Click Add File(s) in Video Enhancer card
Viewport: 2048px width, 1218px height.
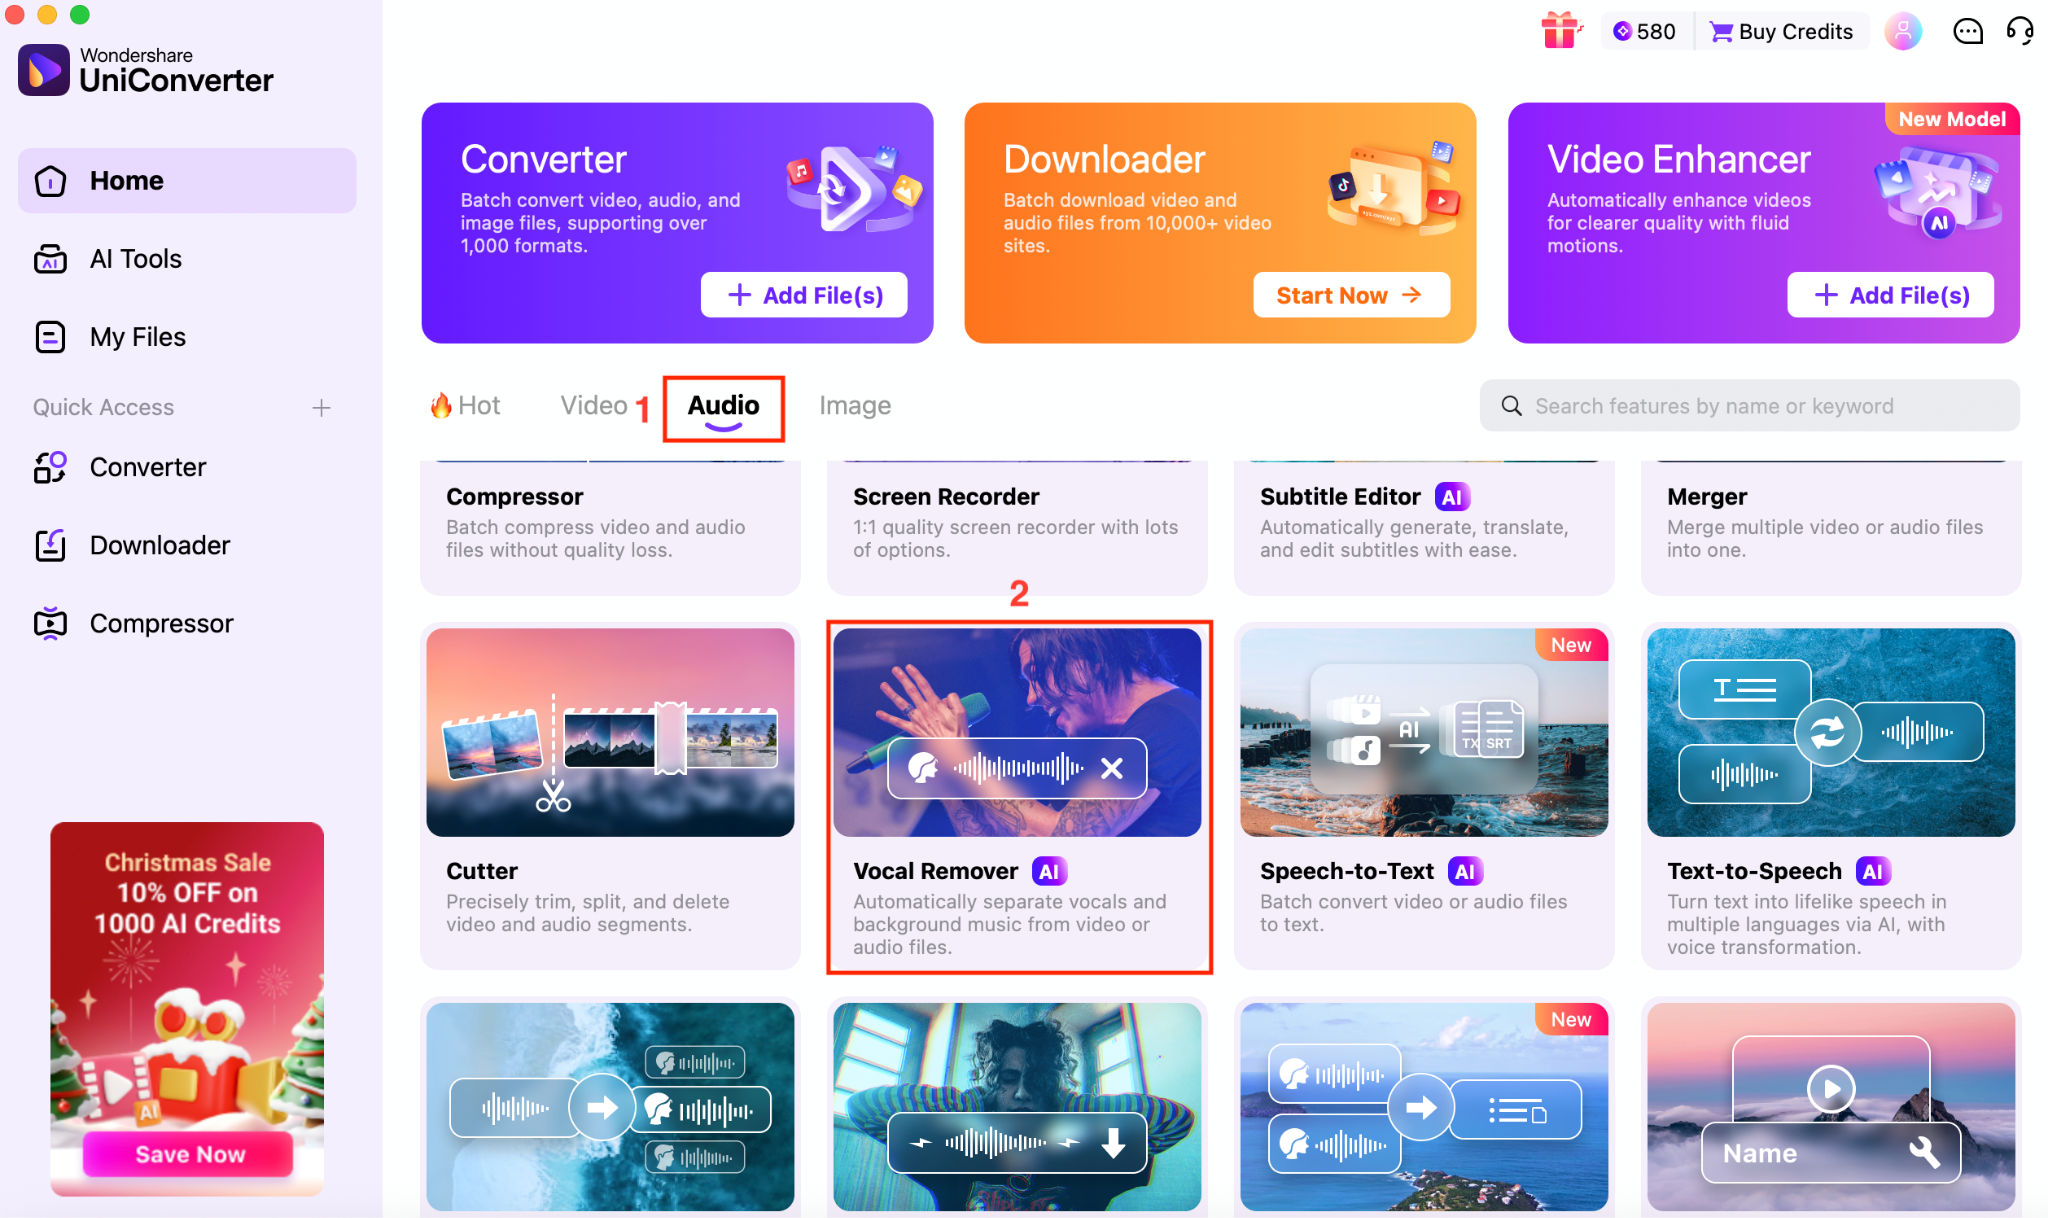point(1890,295)
